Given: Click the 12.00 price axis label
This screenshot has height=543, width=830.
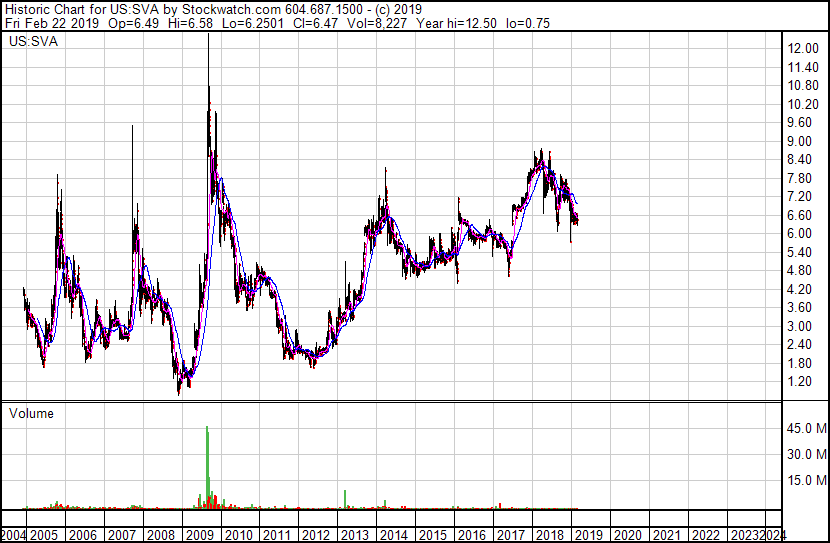Looking at the screenshot, I should [x=803, y=49].
